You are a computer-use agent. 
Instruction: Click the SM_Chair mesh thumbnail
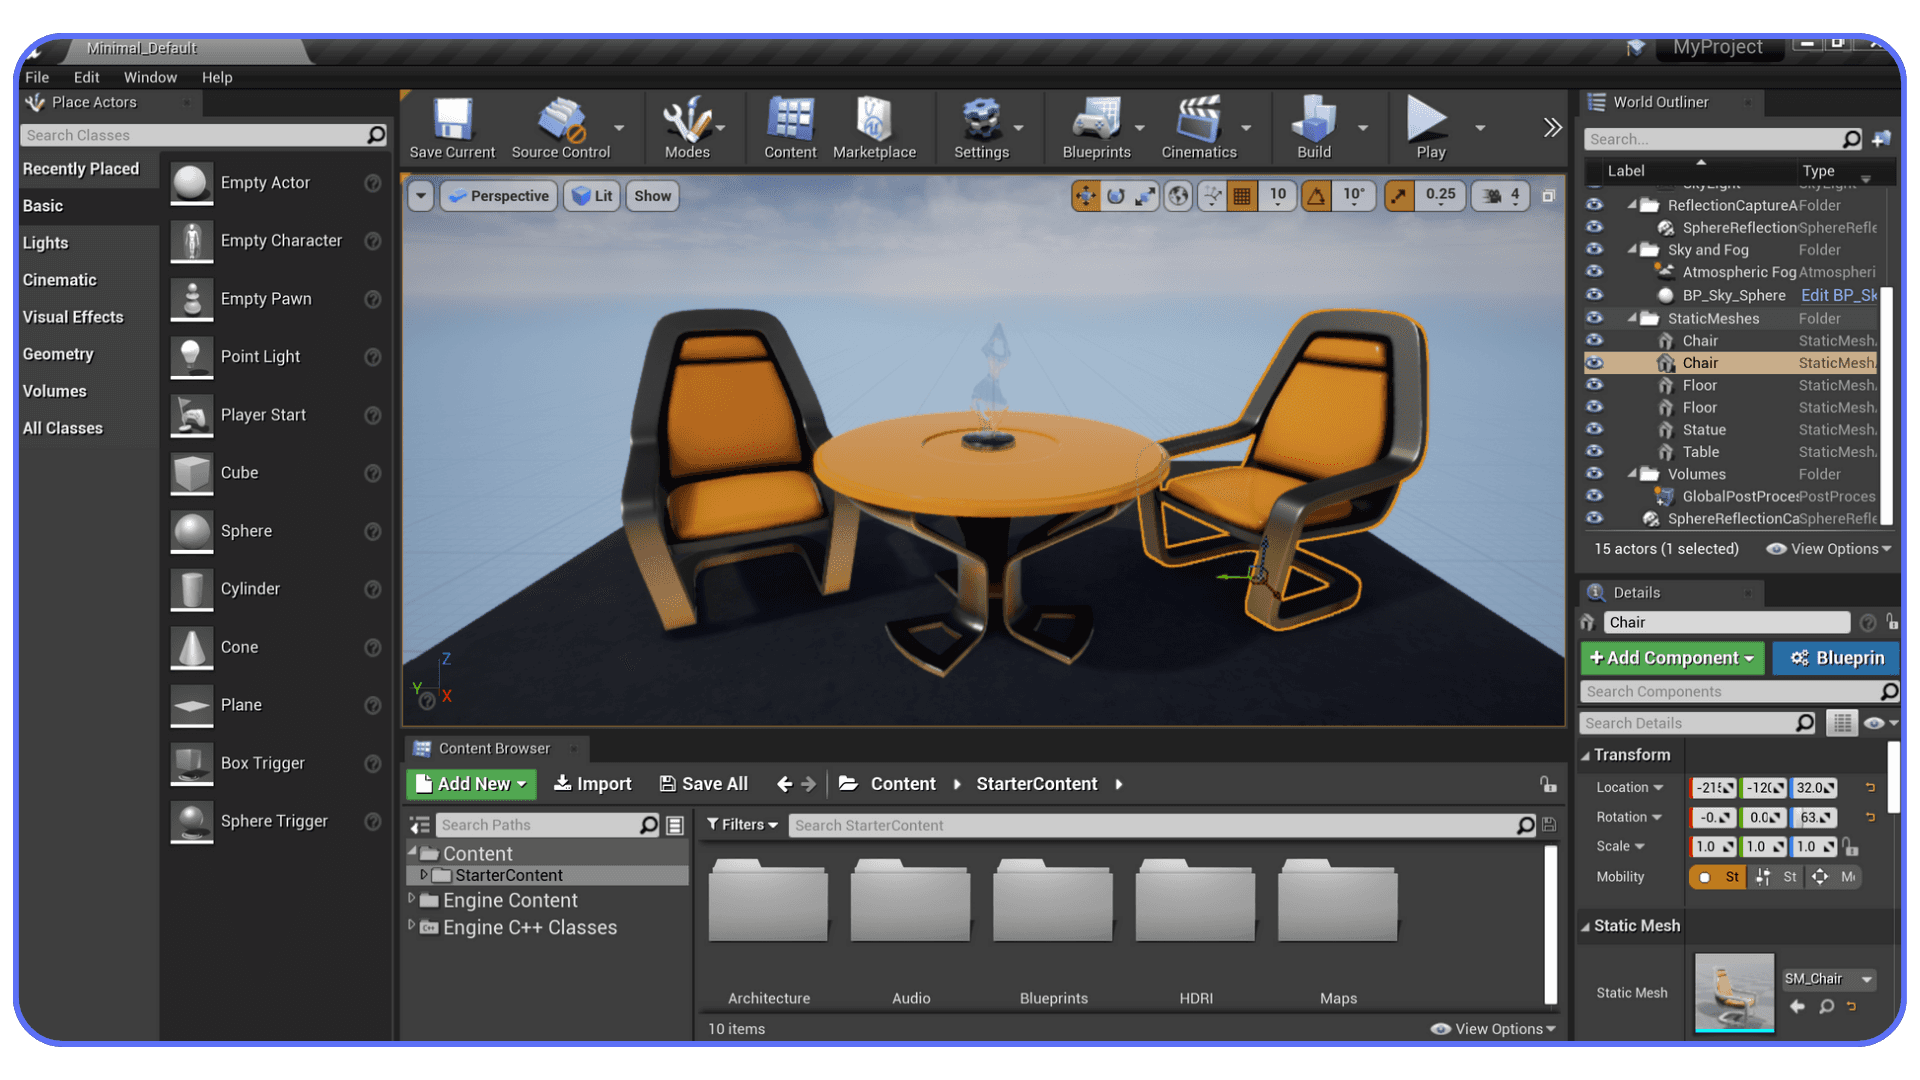(x=1733, y=992)
